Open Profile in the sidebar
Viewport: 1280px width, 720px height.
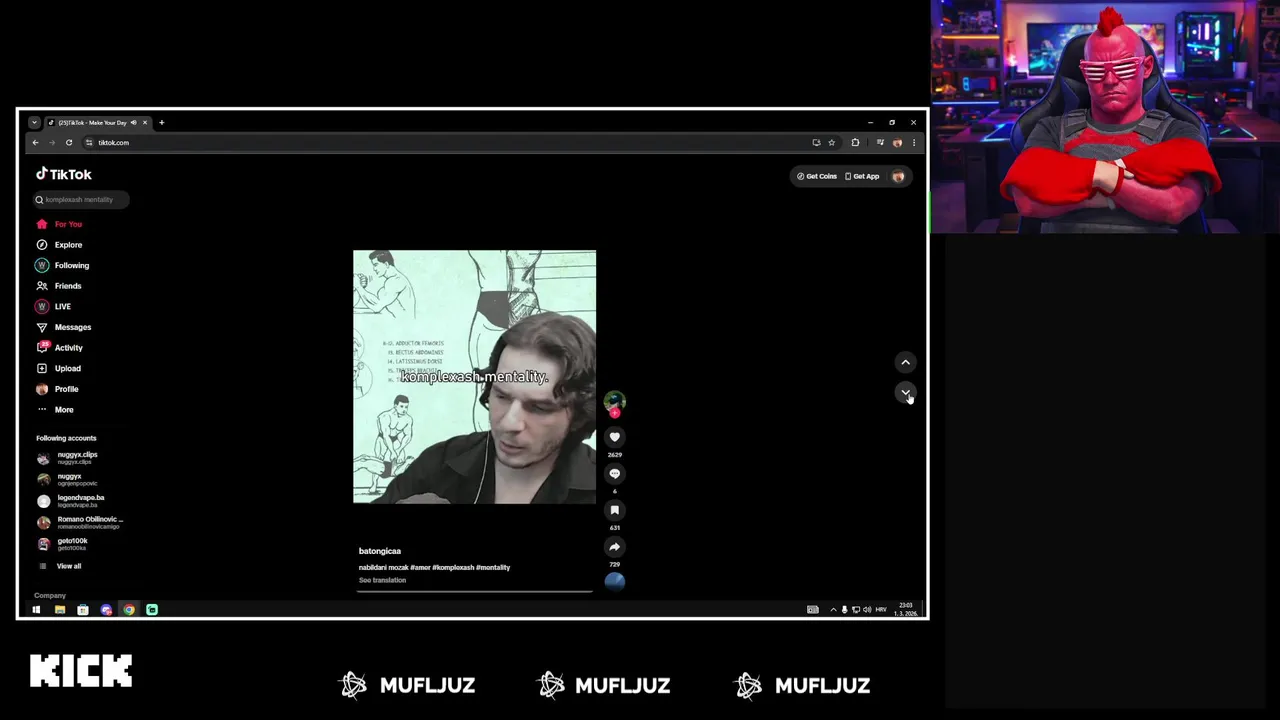pyautogui.click(x=58, y=389)
